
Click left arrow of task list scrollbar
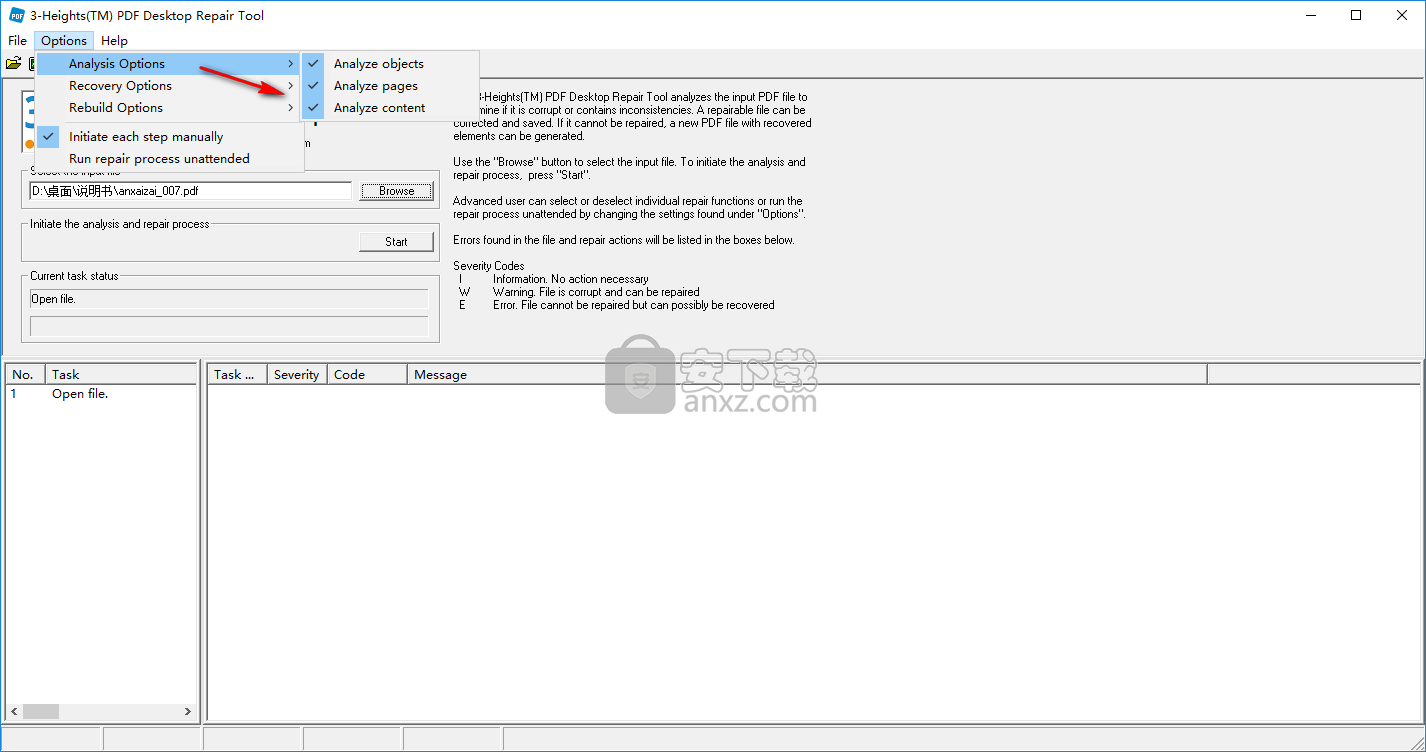pyautogui.click(x=14, y=712)
